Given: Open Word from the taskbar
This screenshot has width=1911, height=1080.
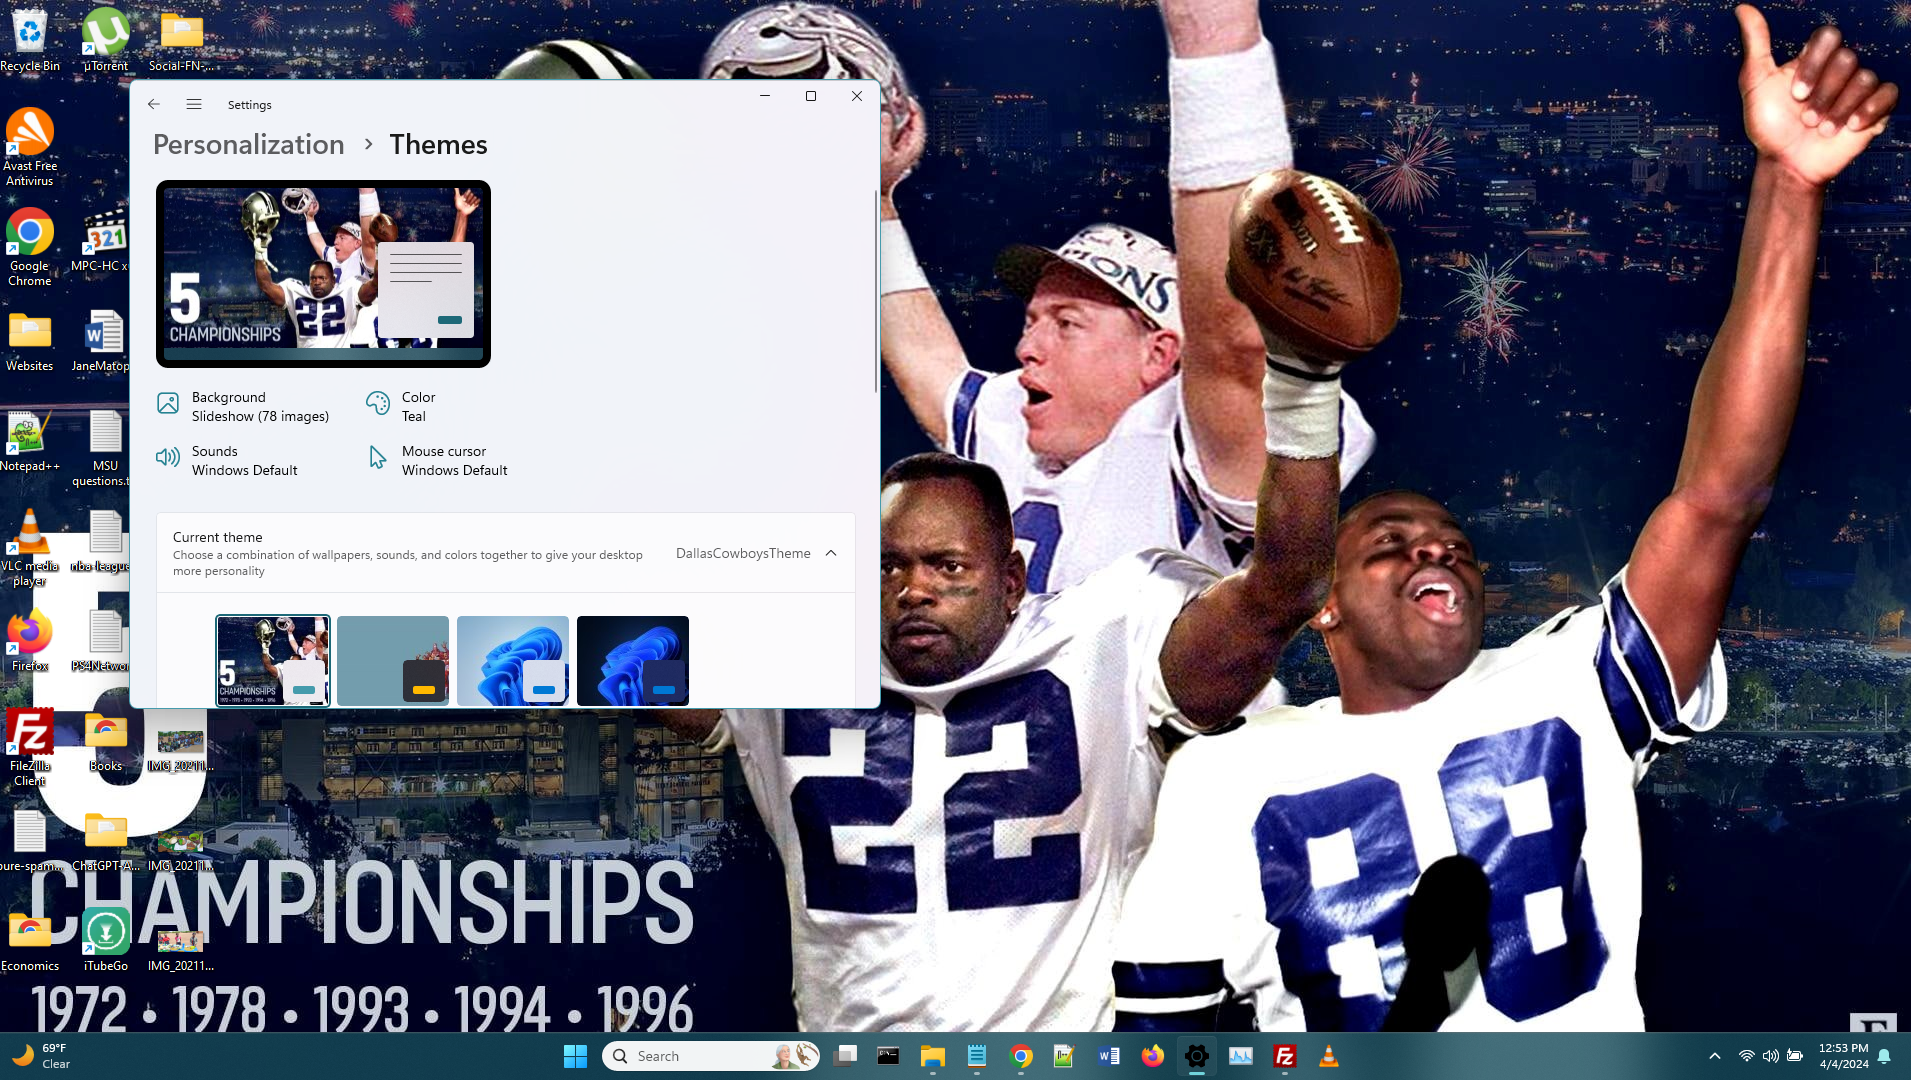Looking at the screenshot, I should pos(1109,1056).
